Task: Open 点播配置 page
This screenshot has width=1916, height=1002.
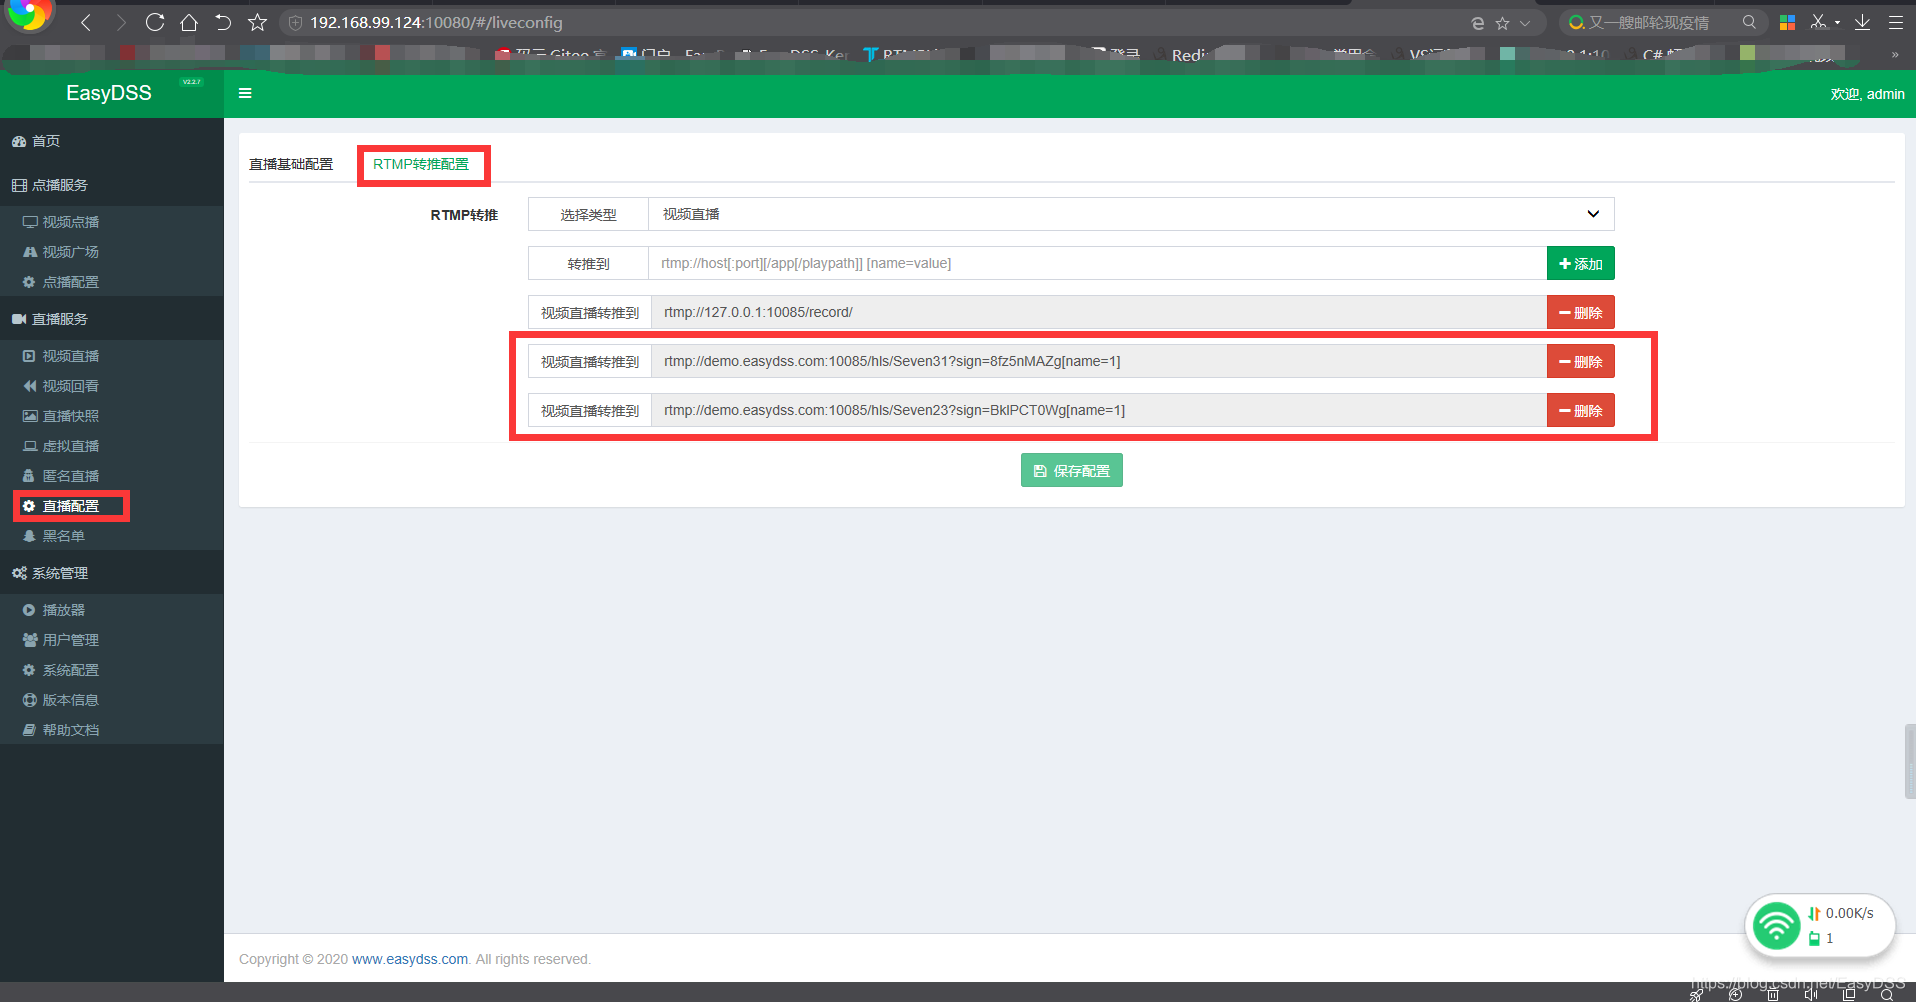Action: [61, 282]
